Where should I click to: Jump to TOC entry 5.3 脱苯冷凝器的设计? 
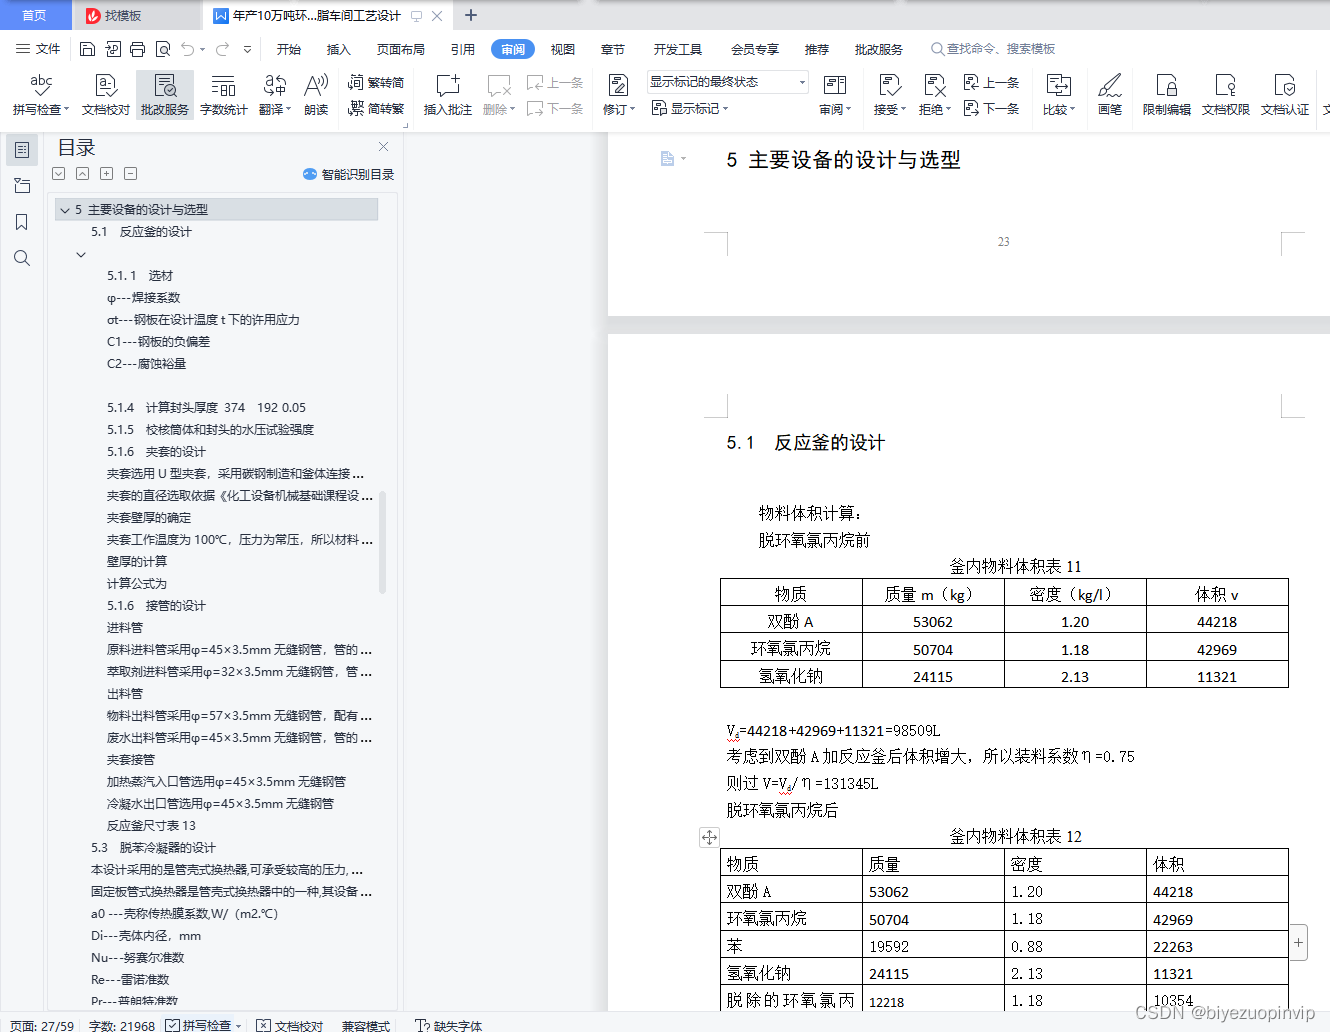[x=153, y=848]
